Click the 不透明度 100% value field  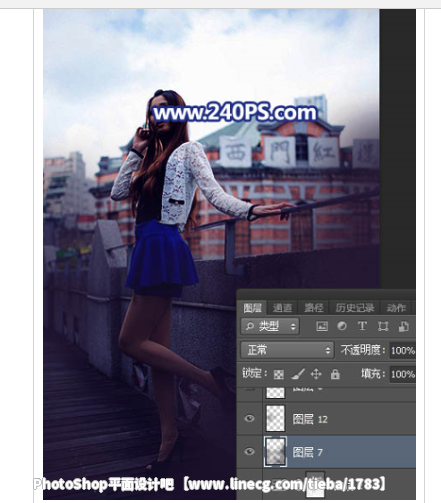[403, 350]
